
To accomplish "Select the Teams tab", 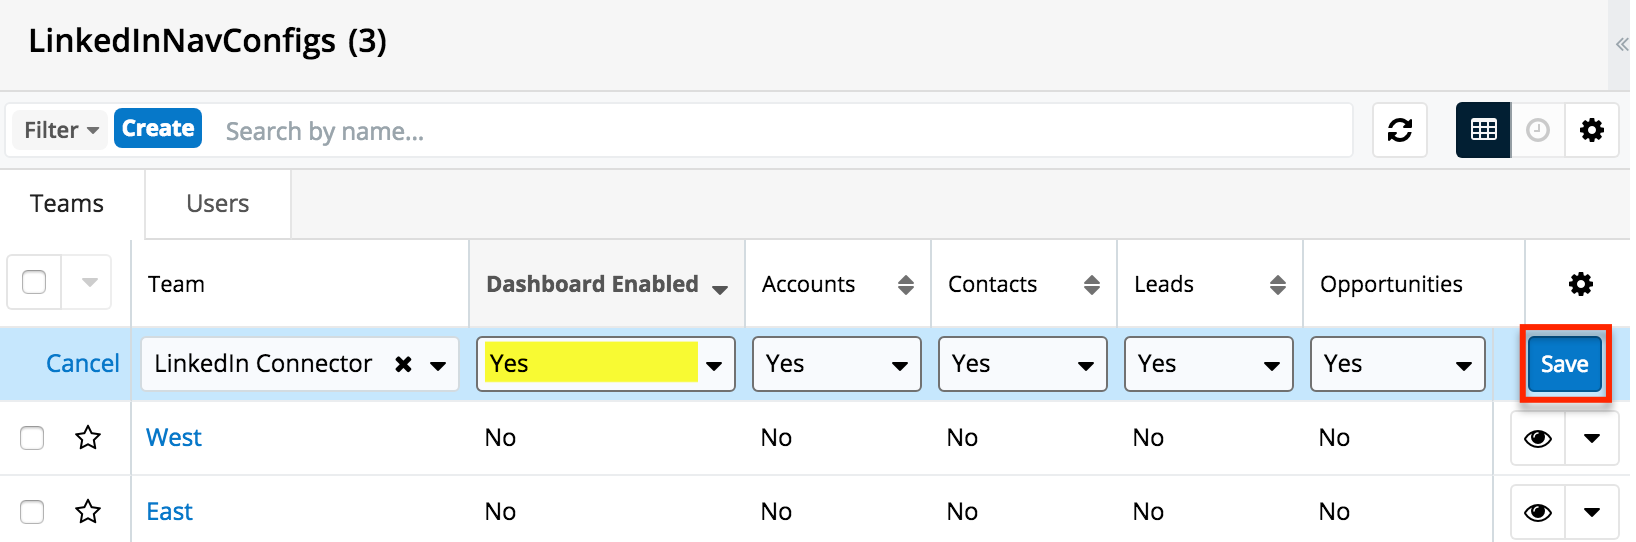I will (x=67, y=204).
